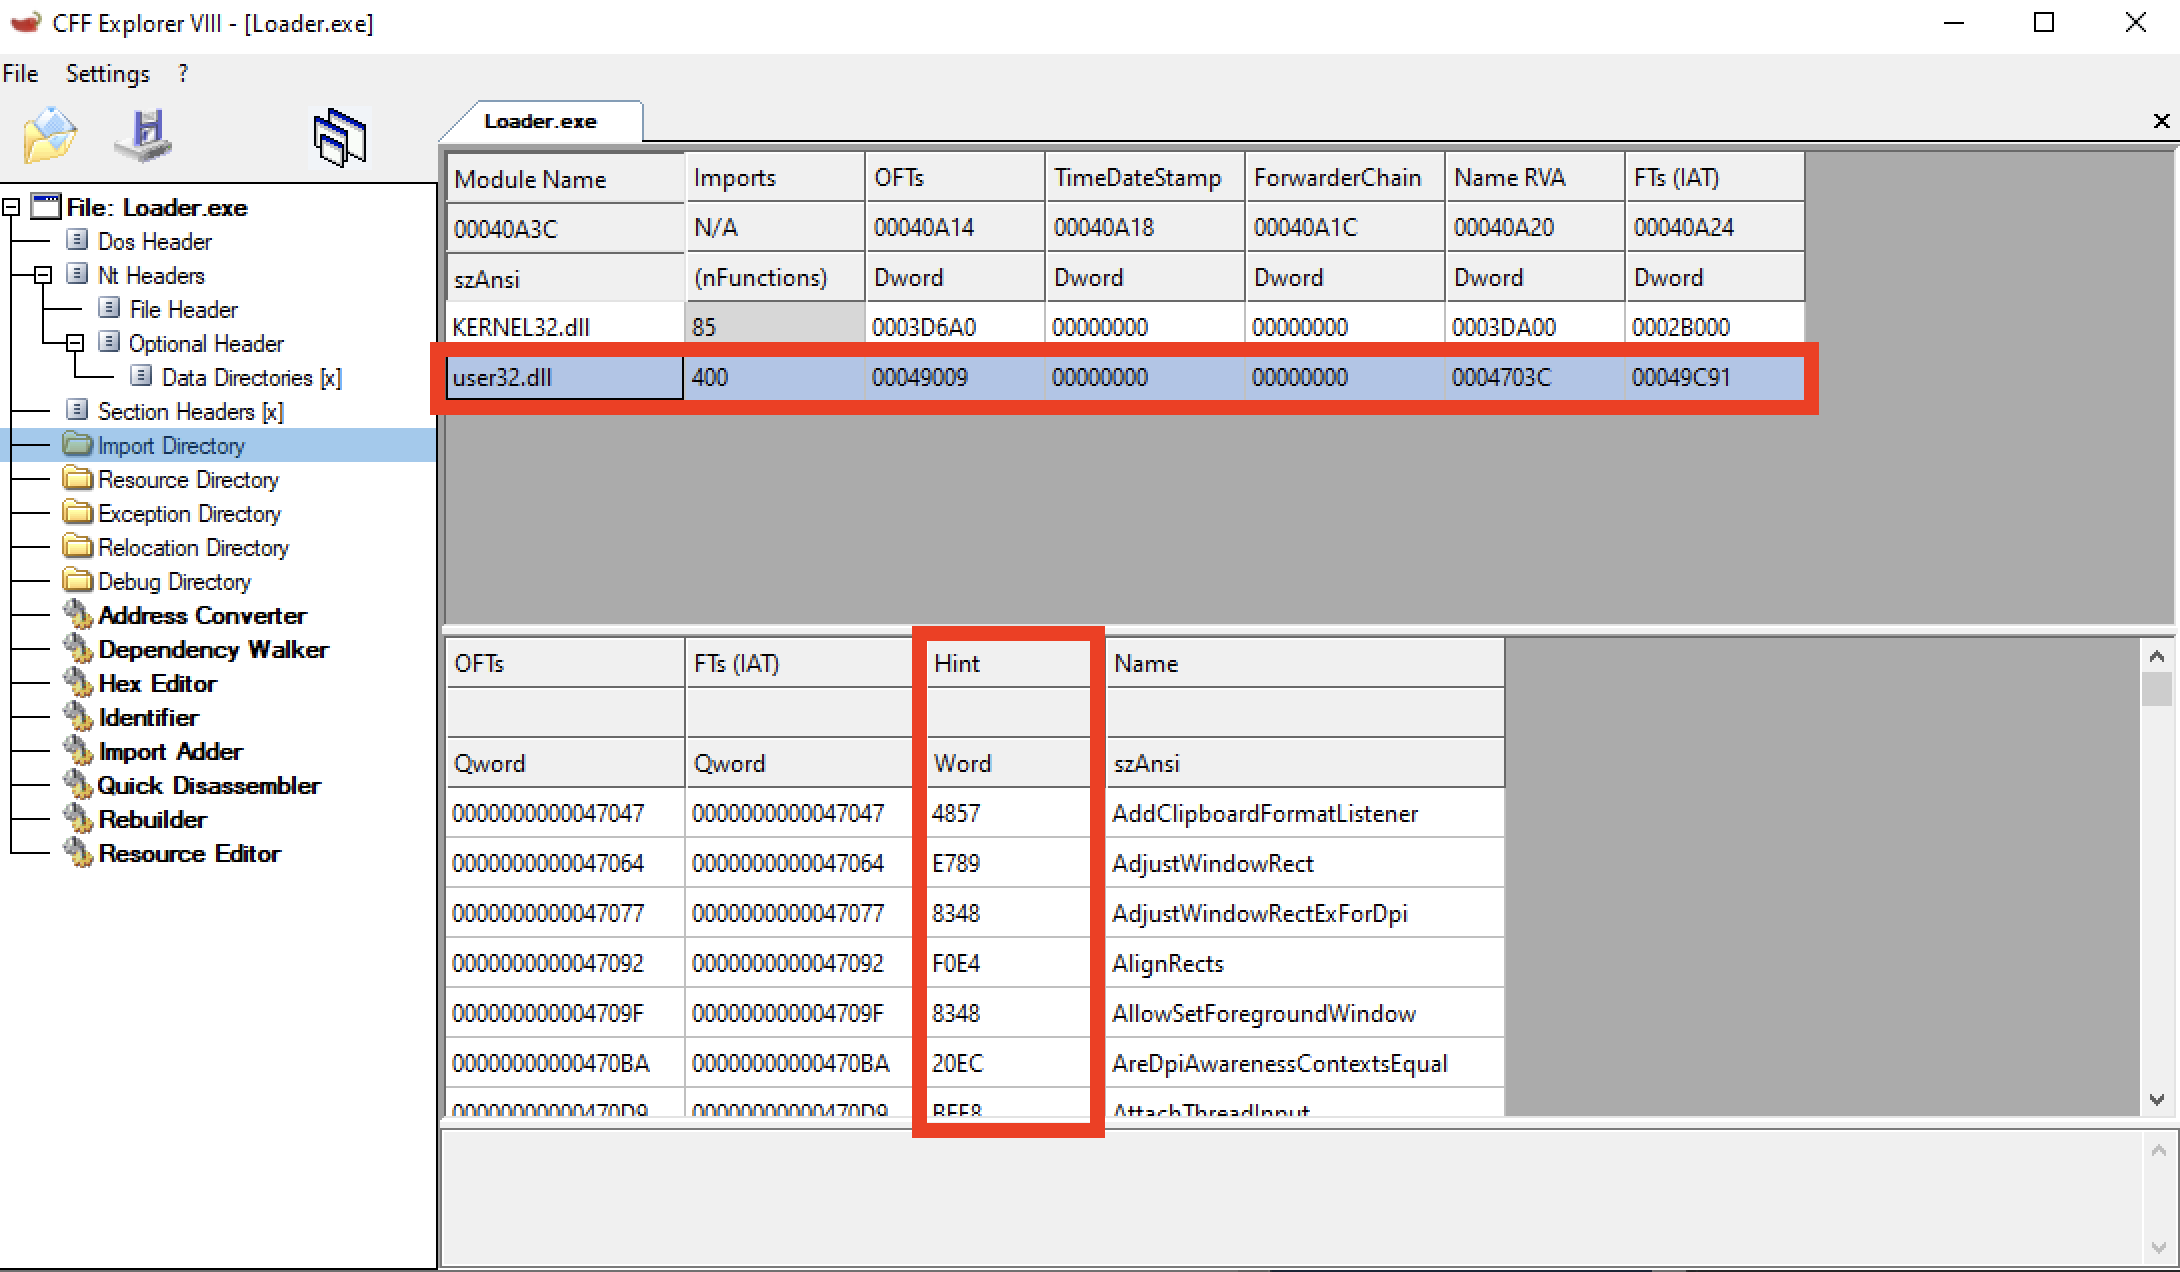Viewport: 2180px width, 1272px height.
Task: Click the up arrow of function list scrollbar
Action: point(2156,656)
